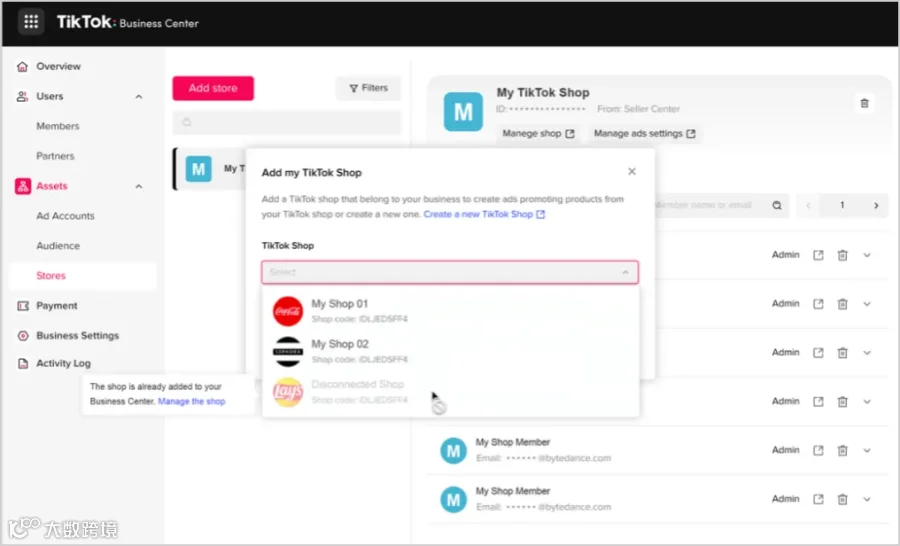Click the store search input field
The width and height of the screenshot is (900, 546).
point(287,122)
